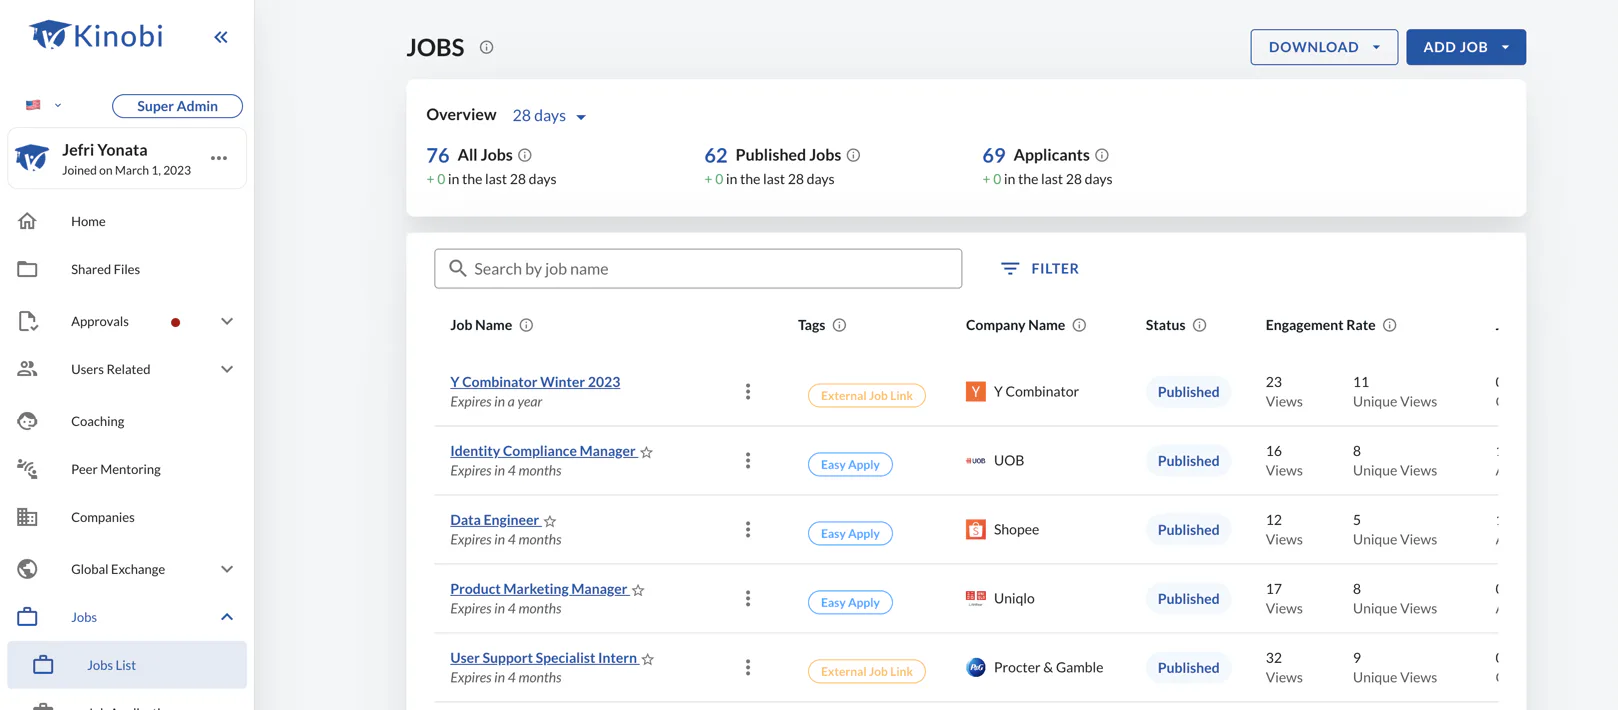Favorite the User Support Specialist Intern job
Image resolution: width=1619 pixels, height=710 pixels.
648,659
